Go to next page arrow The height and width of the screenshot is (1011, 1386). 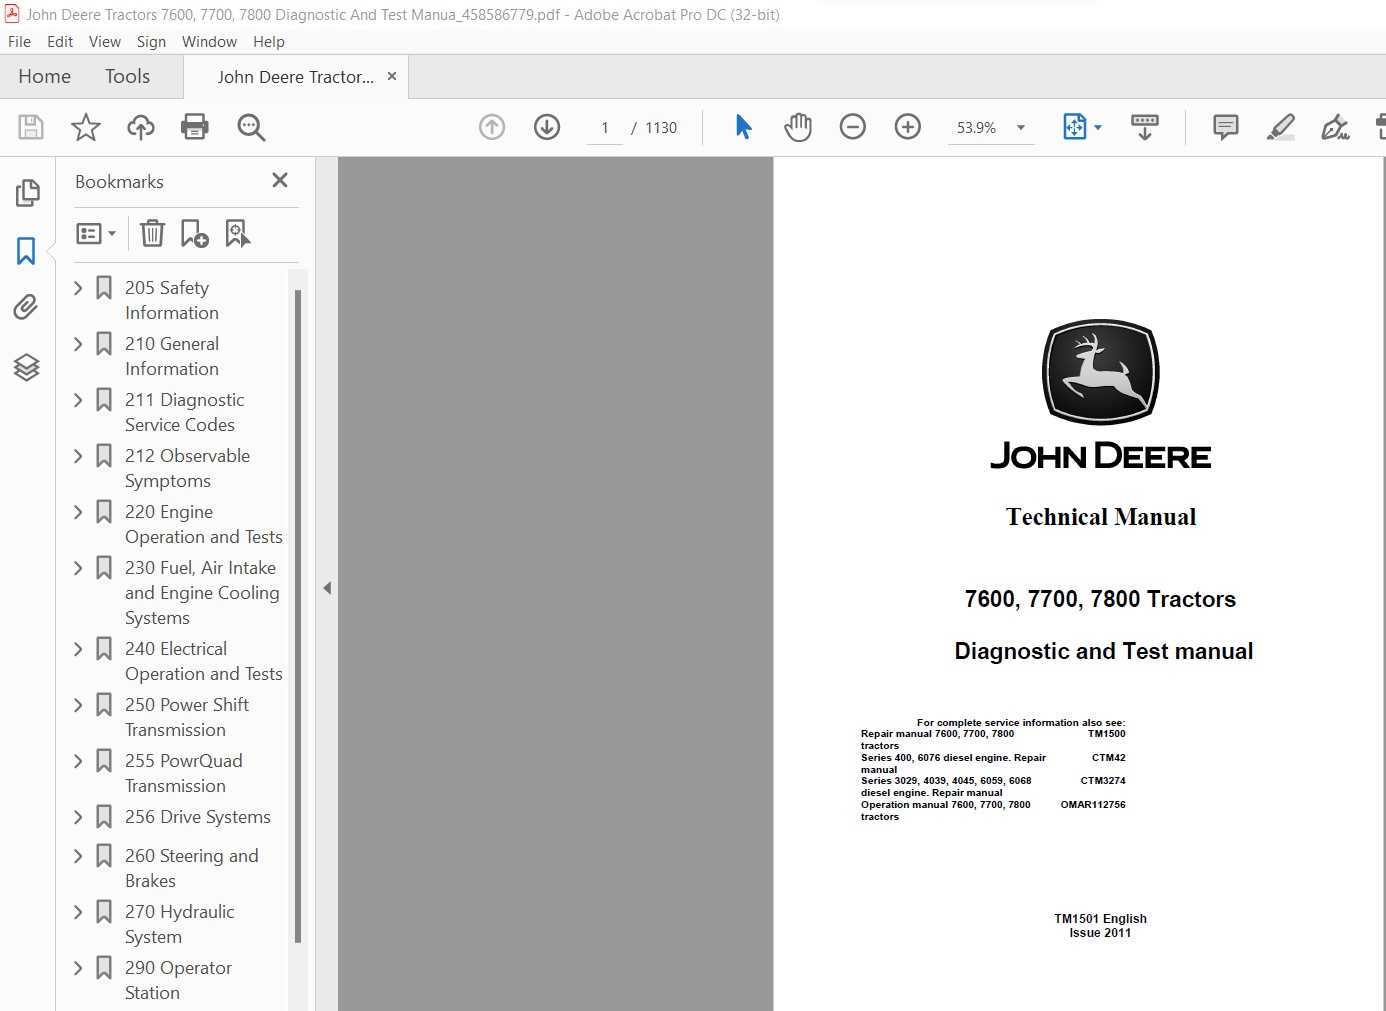(x=547, y=127)
